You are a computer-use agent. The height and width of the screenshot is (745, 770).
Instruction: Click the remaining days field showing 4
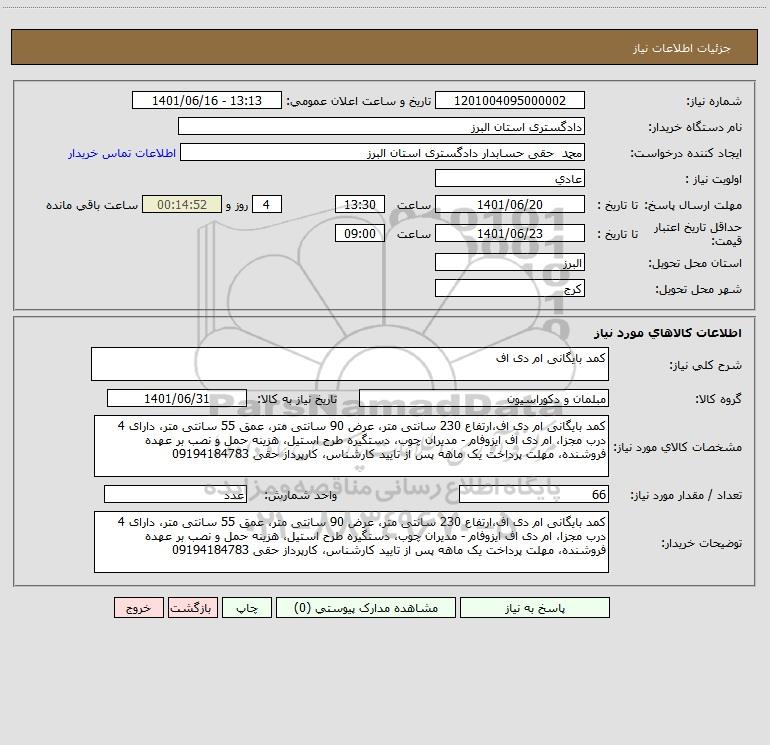point(267,204)
